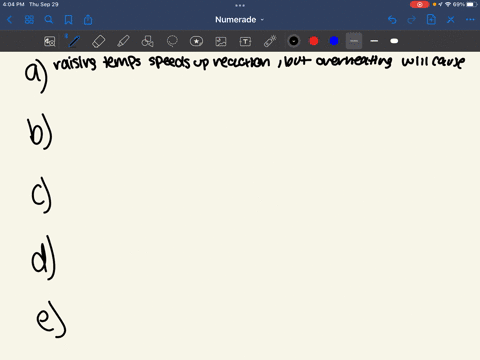Select the Text box tool

tap(245, 41)
